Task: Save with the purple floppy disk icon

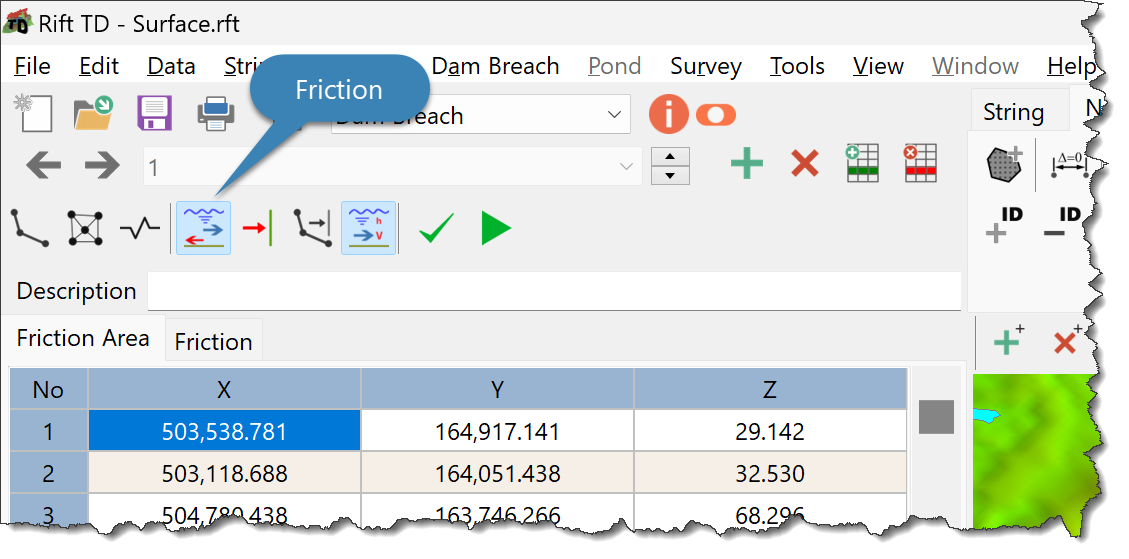Action: (x=155, y=114)
